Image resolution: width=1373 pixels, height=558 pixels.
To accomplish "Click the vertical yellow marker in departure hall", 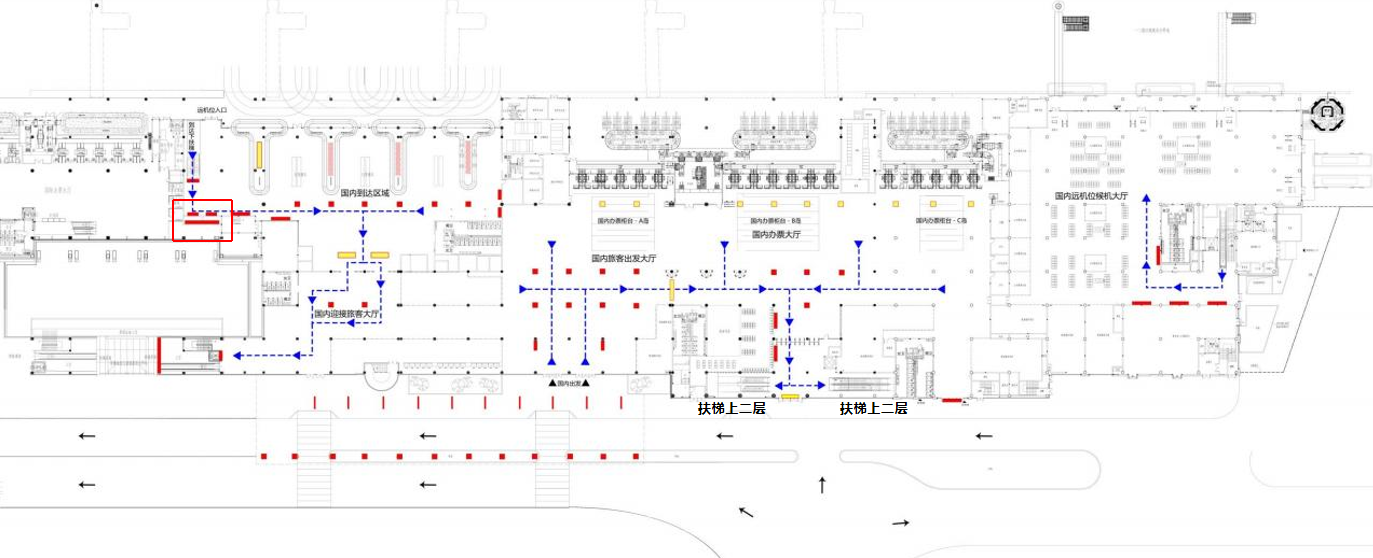I will tap(672, 288).
